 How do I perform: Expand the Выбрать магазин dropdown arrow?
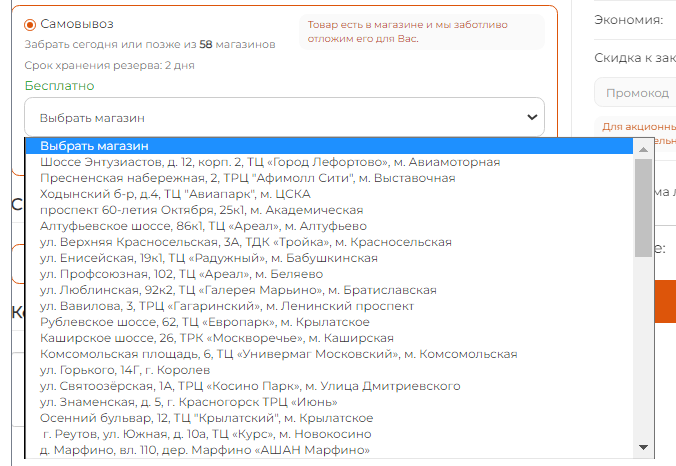[x=530, y=117]
